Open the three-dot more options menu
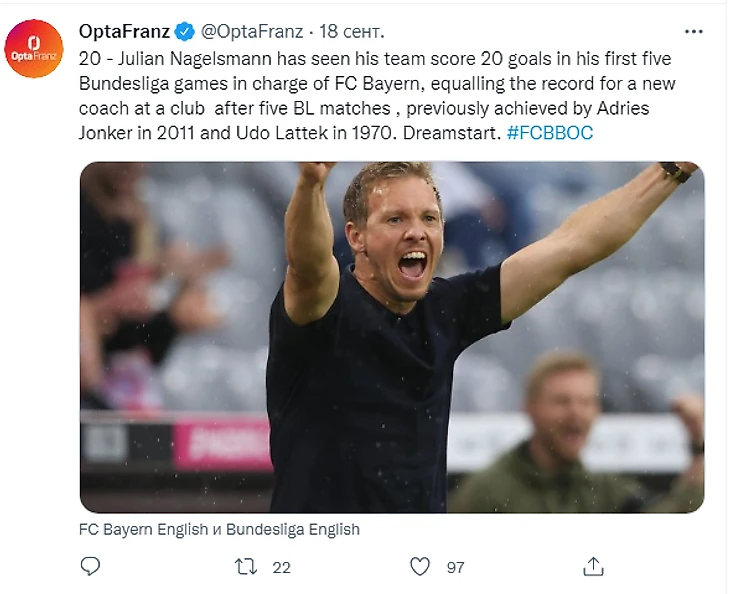 [692, 31]
